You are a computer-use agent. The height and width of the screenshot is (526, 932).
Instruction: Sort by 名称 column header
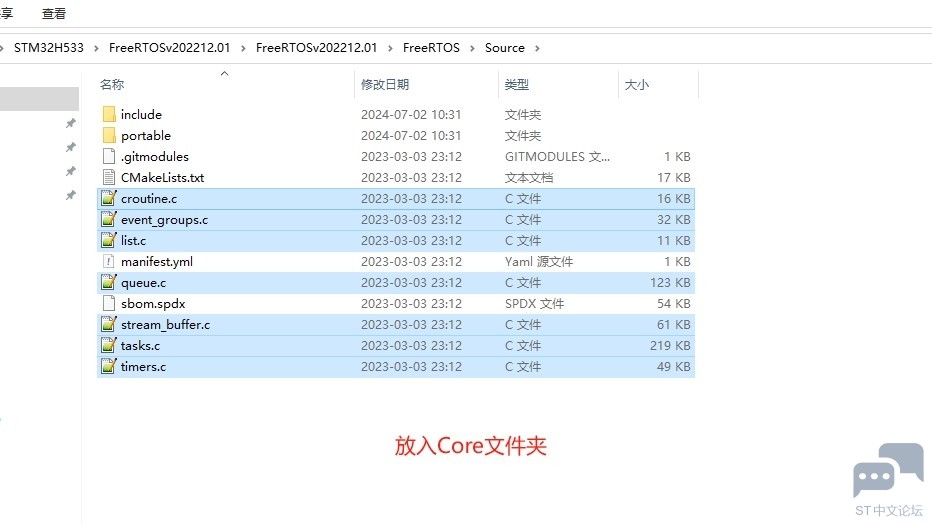tap(112, 84)
